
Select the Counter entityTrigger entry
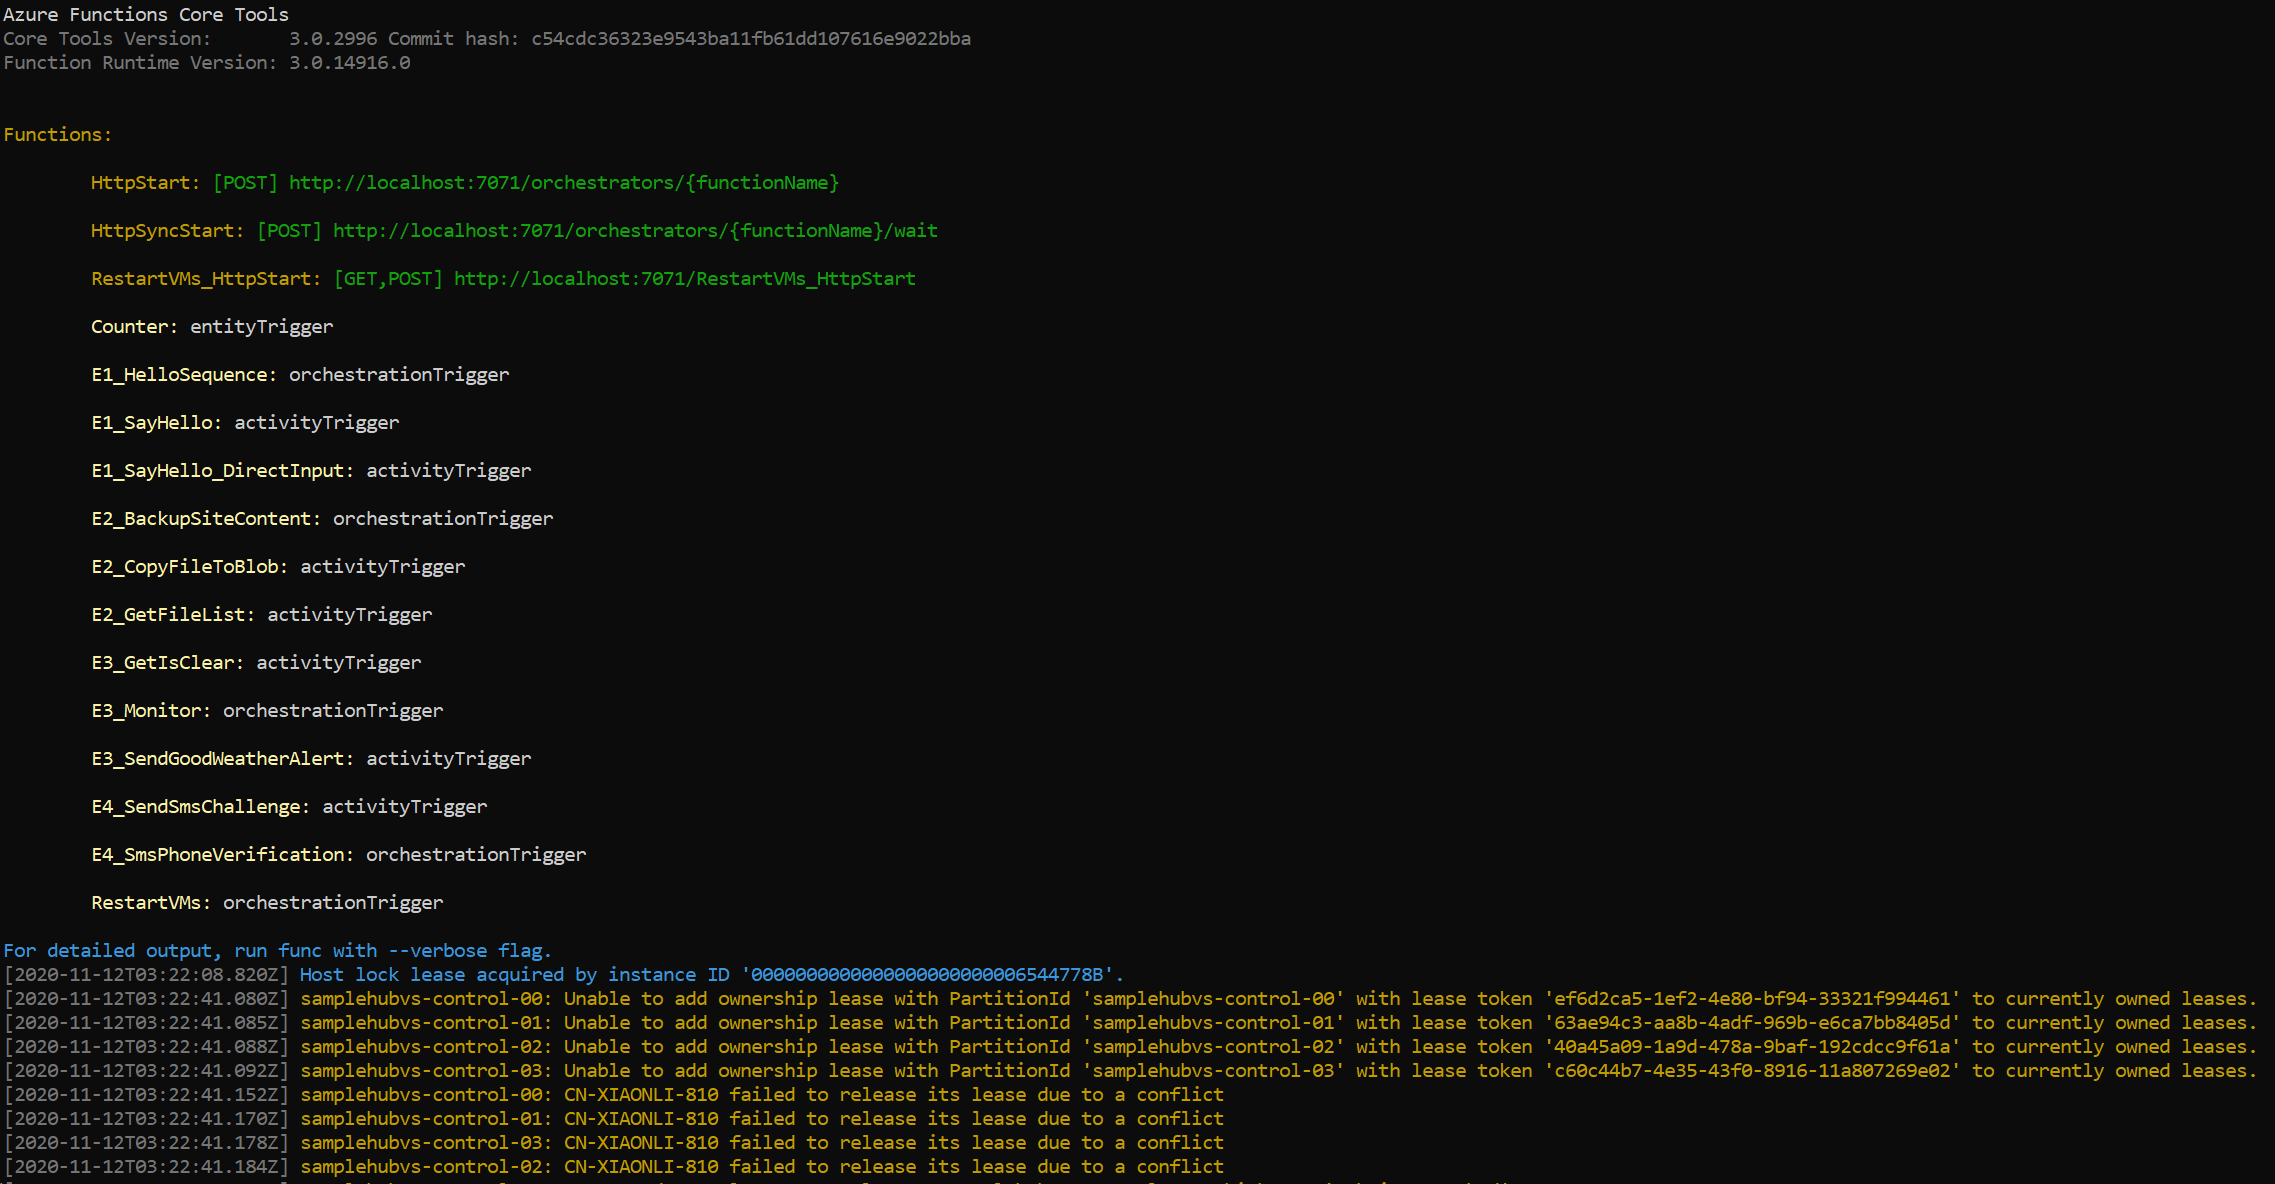pyautogui.click(x=211, y=326)
